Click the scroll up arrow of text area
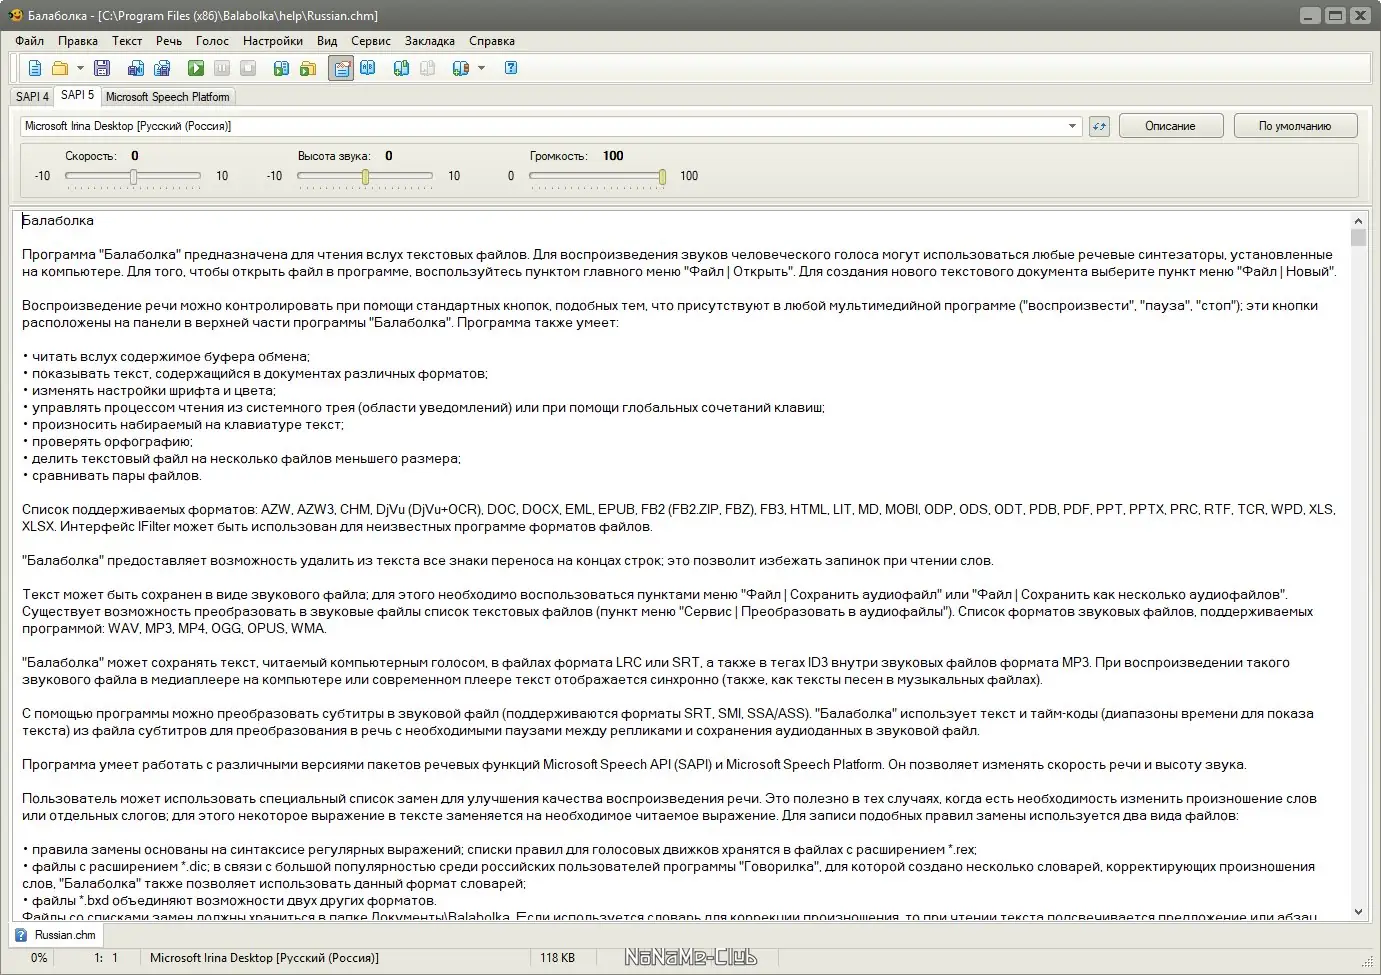 1358,221
